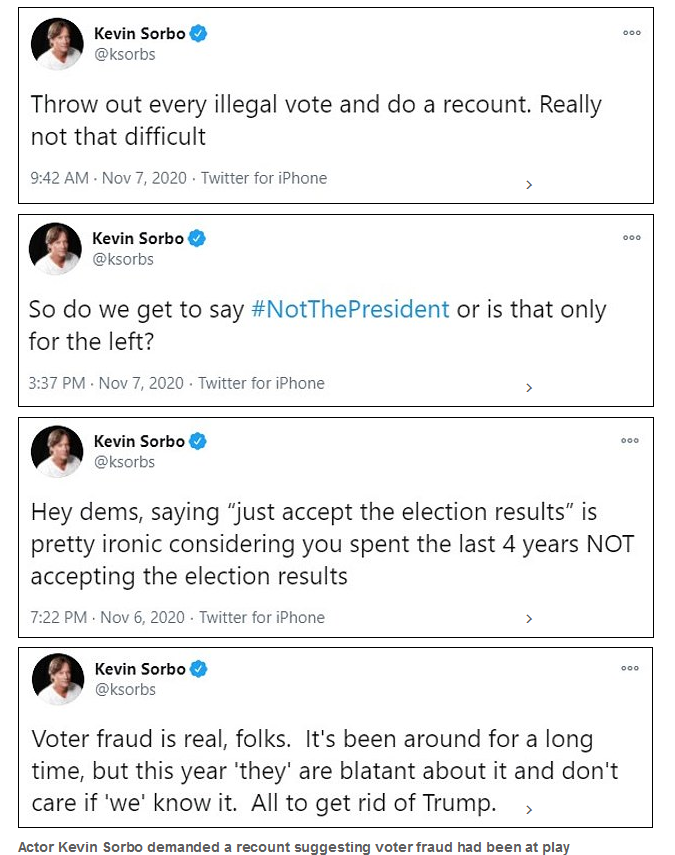Click the 7:22 PM · Nov 6, 2020 timestamp
The image size is (675, 855).
[108, 617]
